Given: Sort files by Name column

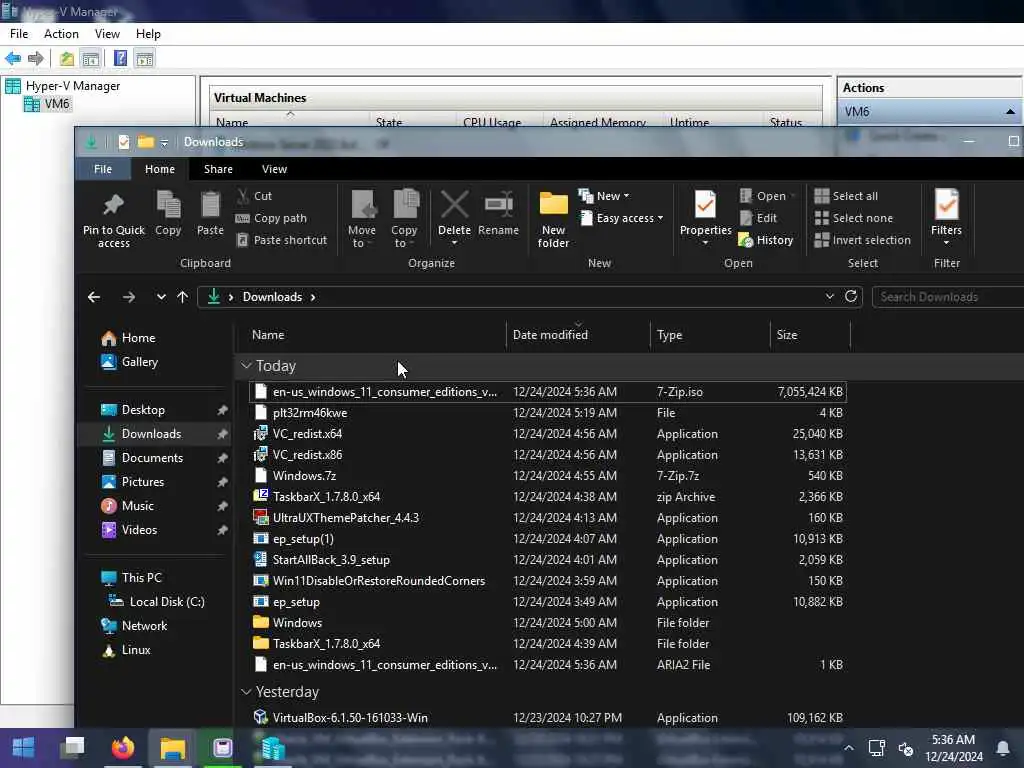Looking at the screenshot, I should [x=371, y=335].
